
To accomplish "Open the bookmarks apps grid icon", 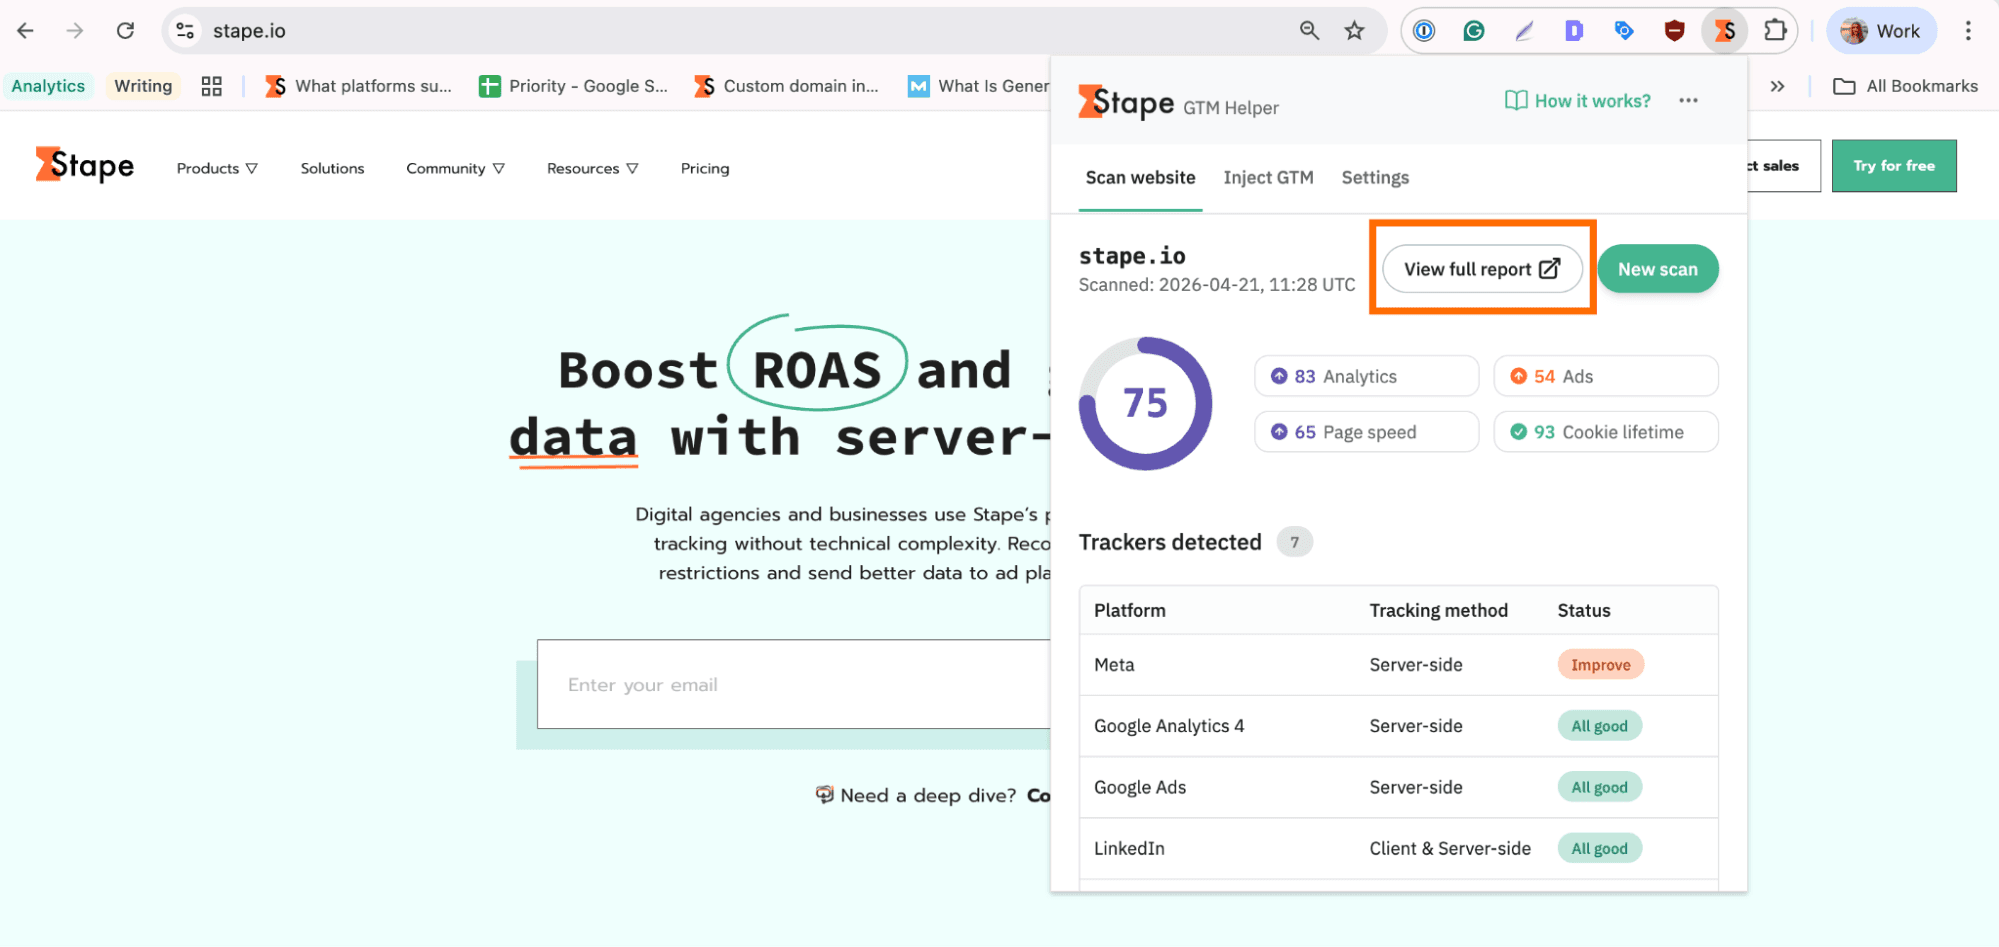I will pyautogui.click(x=211, y=86).
